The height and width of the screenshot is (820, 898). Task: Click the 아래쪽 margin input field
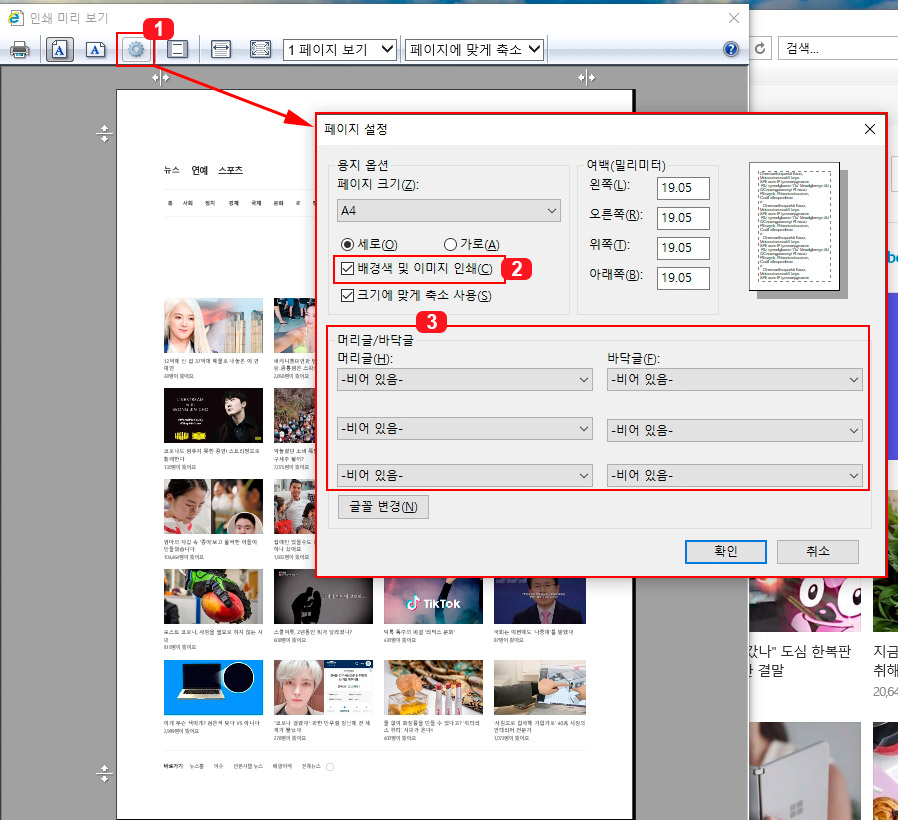pyautogui.click(x=683, y=278)
